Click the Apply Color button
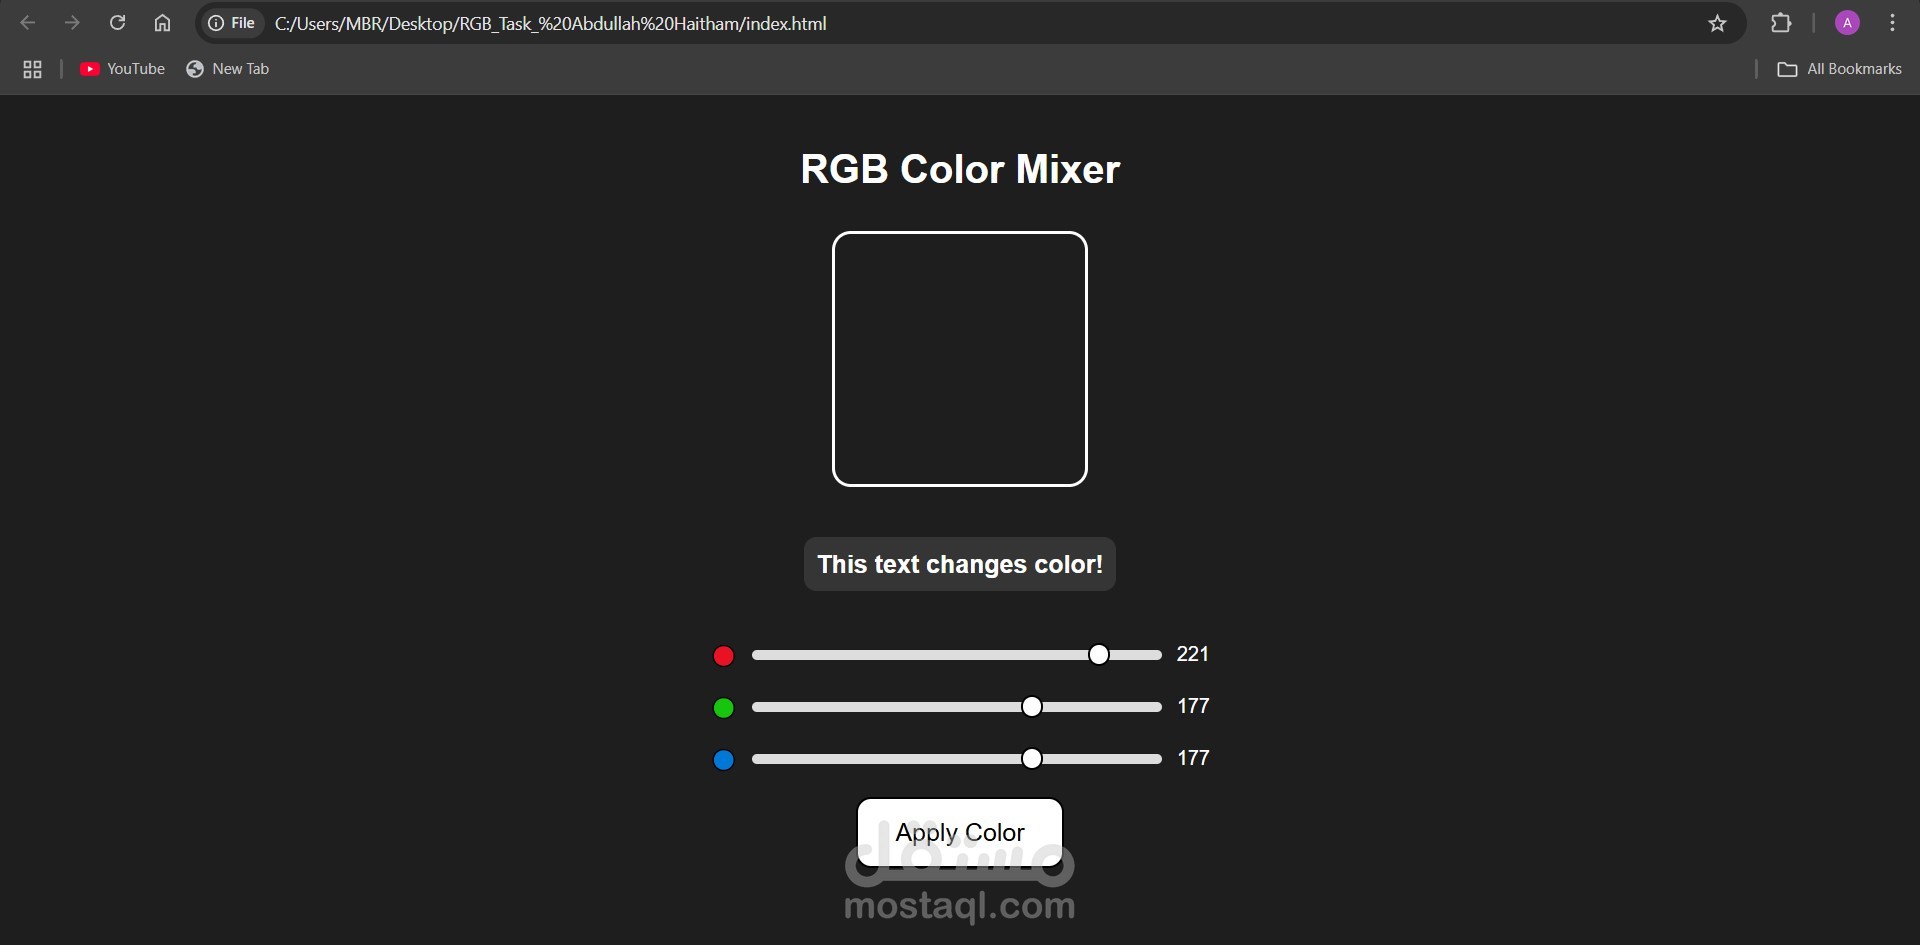Image resolution: width=1920 pixels, height=945 pixels. point(960,832)
